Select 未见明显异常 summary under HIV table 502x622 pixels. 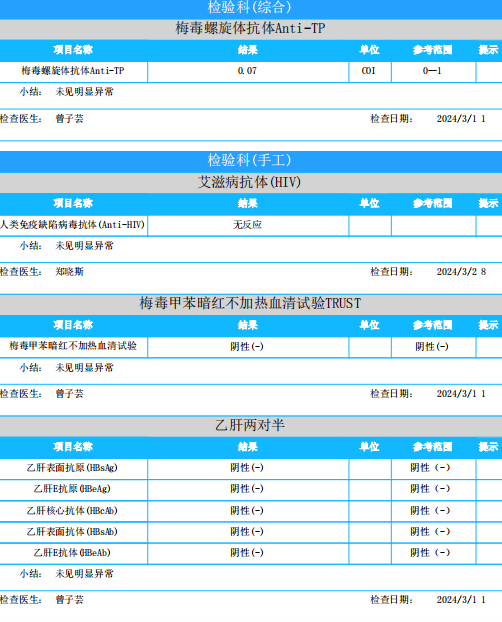[84, 246]
